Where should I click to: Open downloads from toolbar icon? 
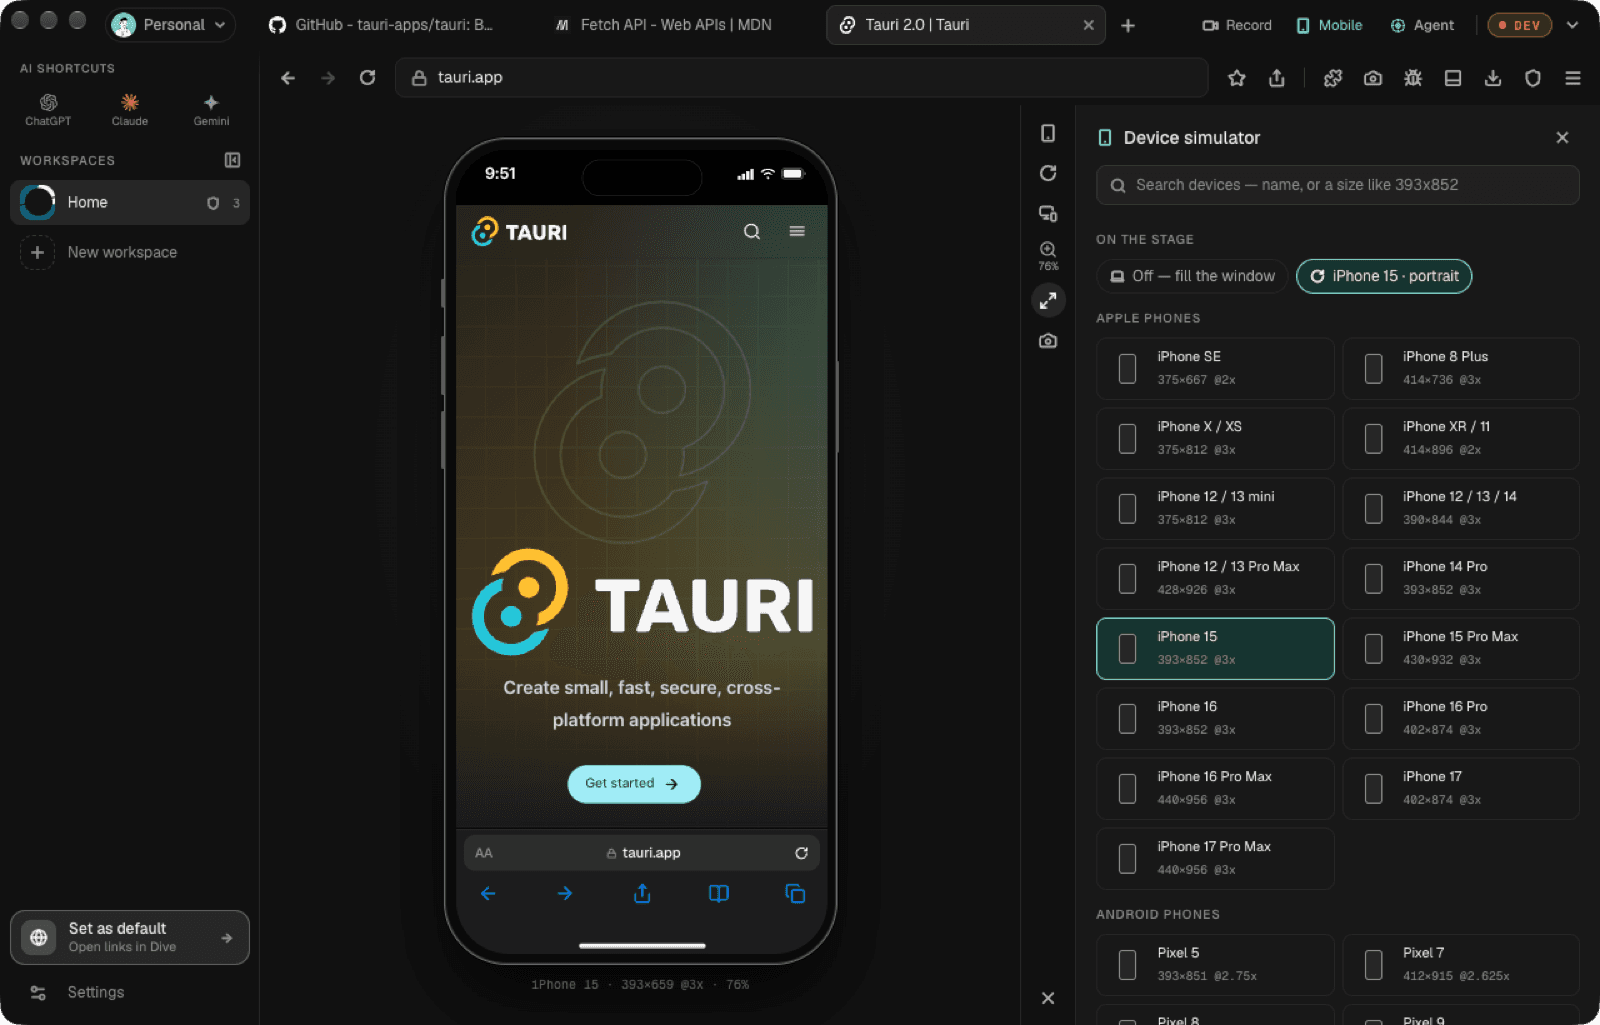(x=1493, y=78)
